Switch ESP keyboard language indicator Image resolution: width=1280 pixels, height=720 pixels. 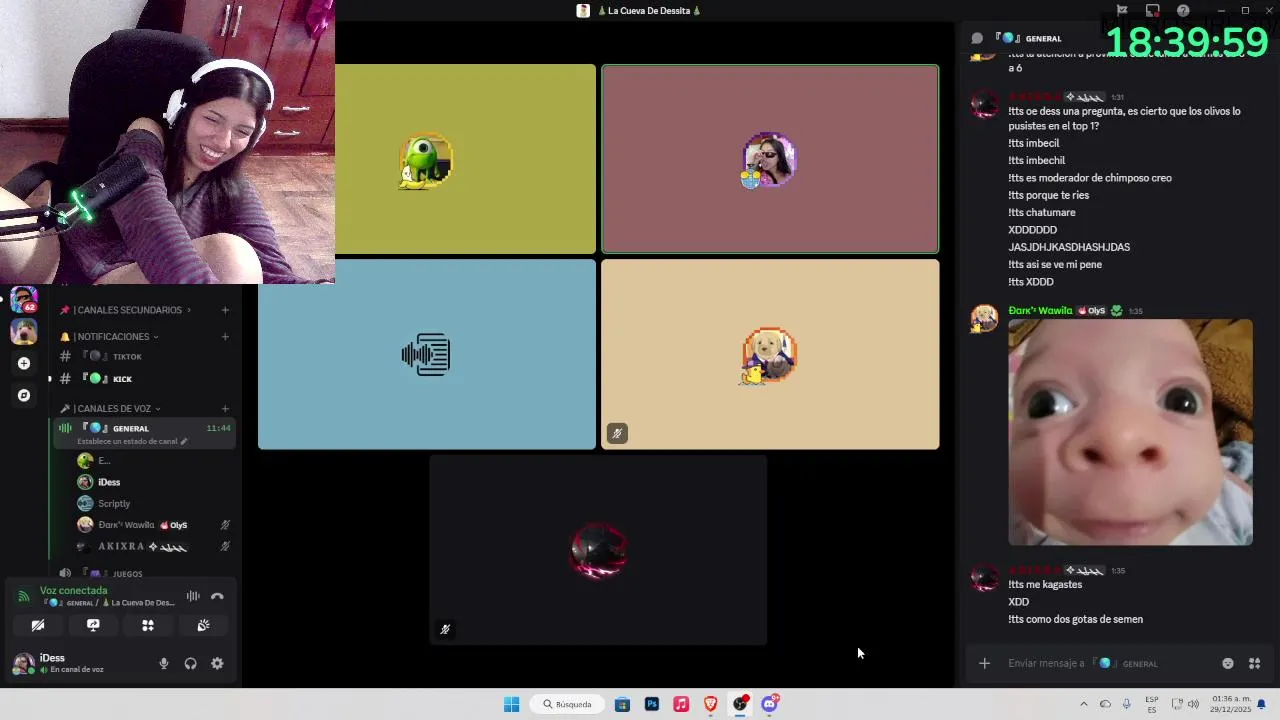click(1152, 704)
